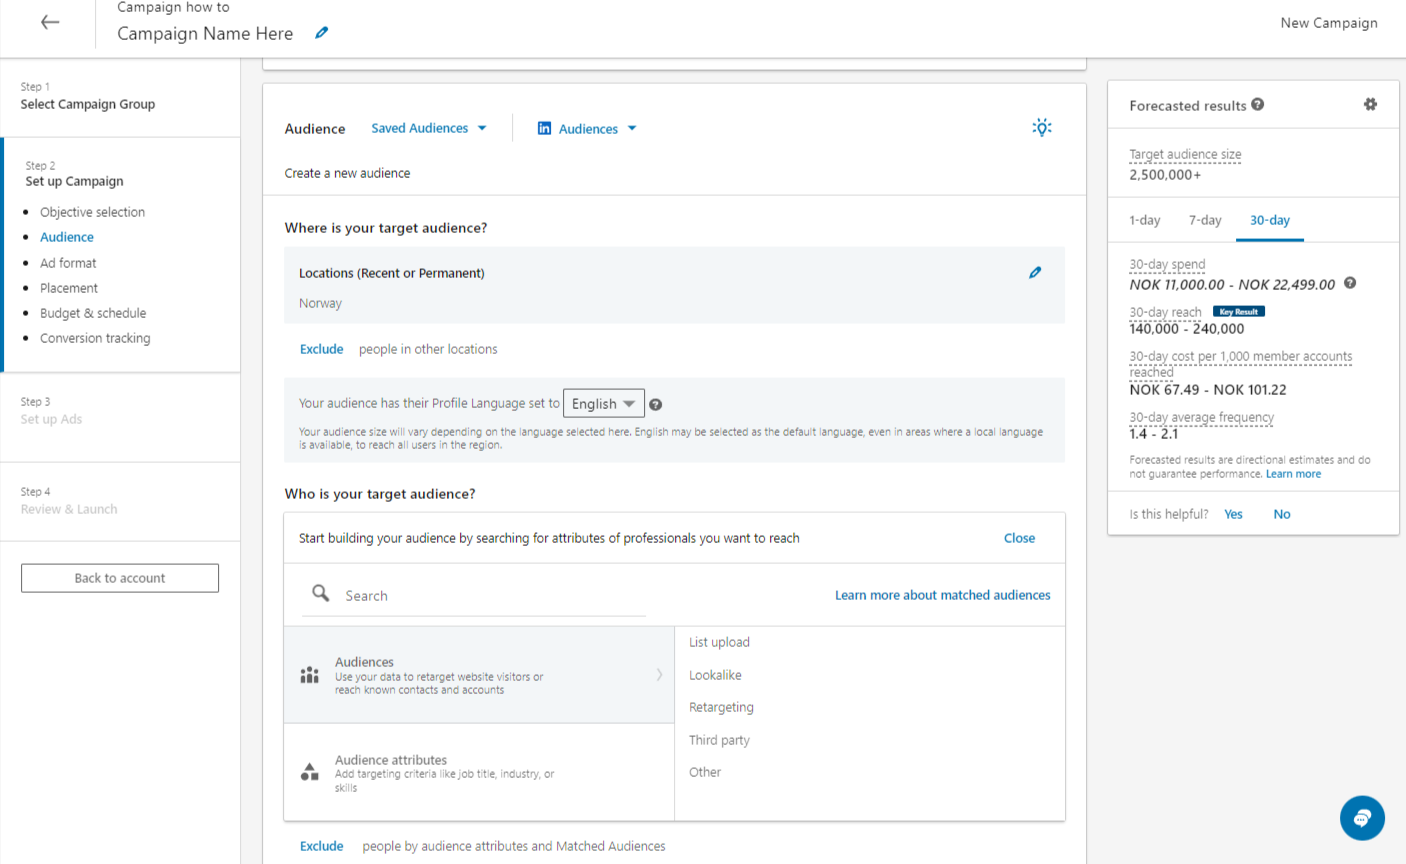Open Learn more about matched audiences
The image size is (1406, 864).
point(942,595)
